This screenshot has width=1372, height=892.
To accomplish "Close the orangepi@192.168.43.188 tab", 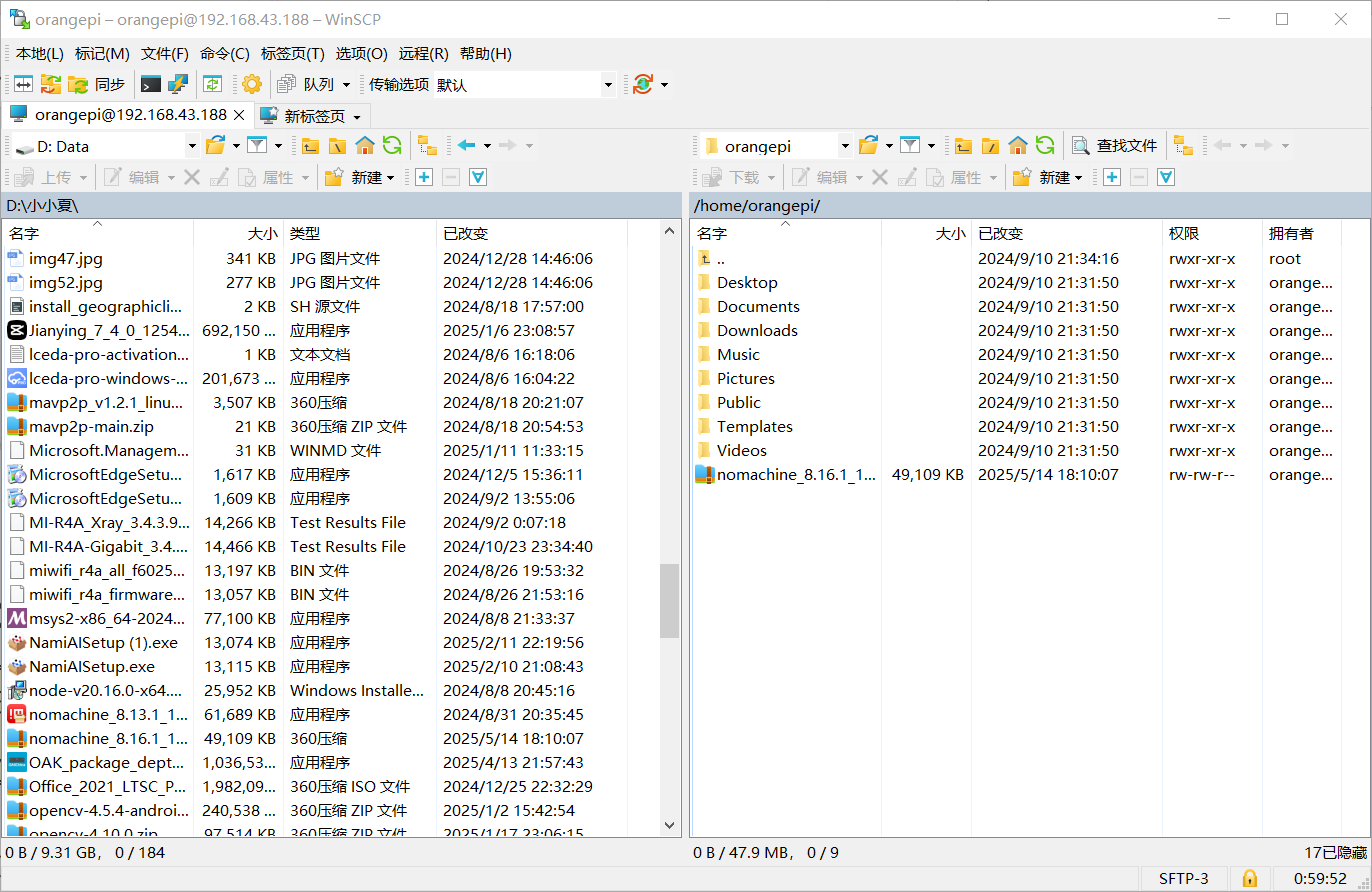I will [239, 115].
